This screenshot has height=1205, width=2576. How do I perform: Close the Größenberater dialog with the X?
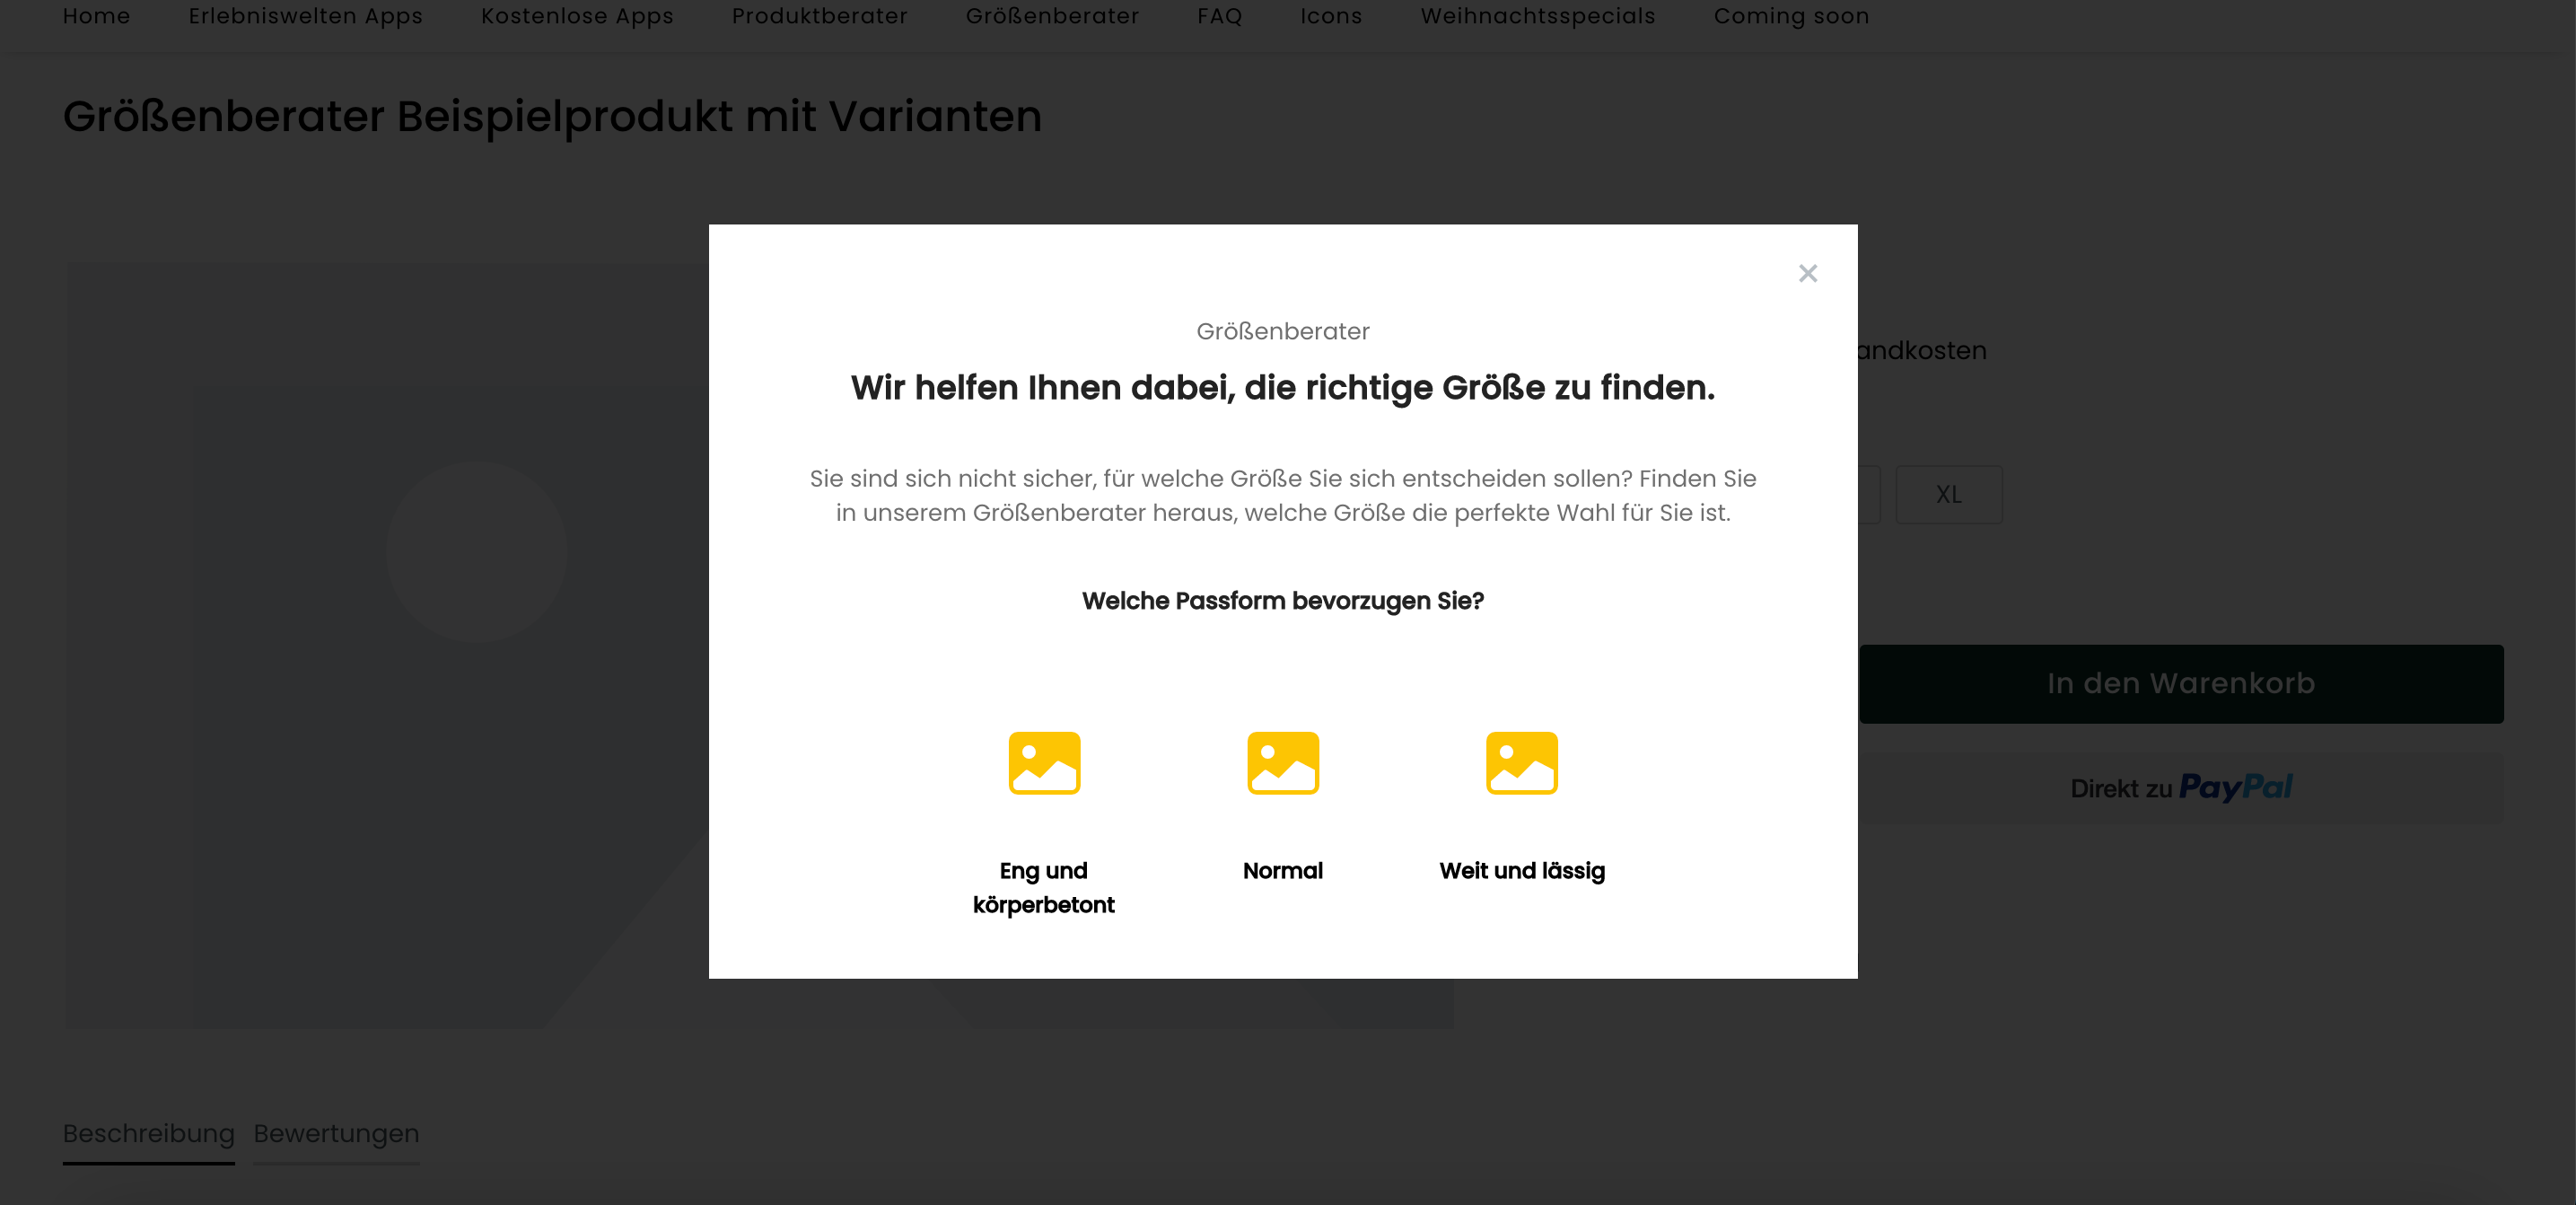tap(1807, 273)
